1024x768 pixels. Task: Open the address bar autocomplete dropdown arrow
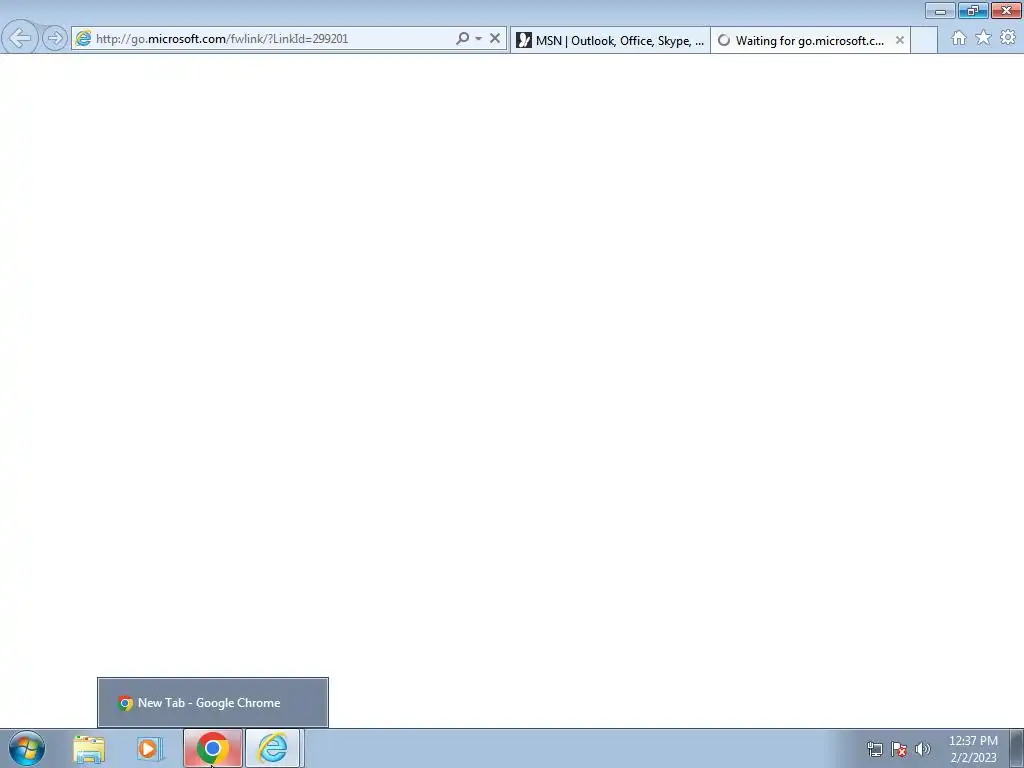click(x=479, y=39)
